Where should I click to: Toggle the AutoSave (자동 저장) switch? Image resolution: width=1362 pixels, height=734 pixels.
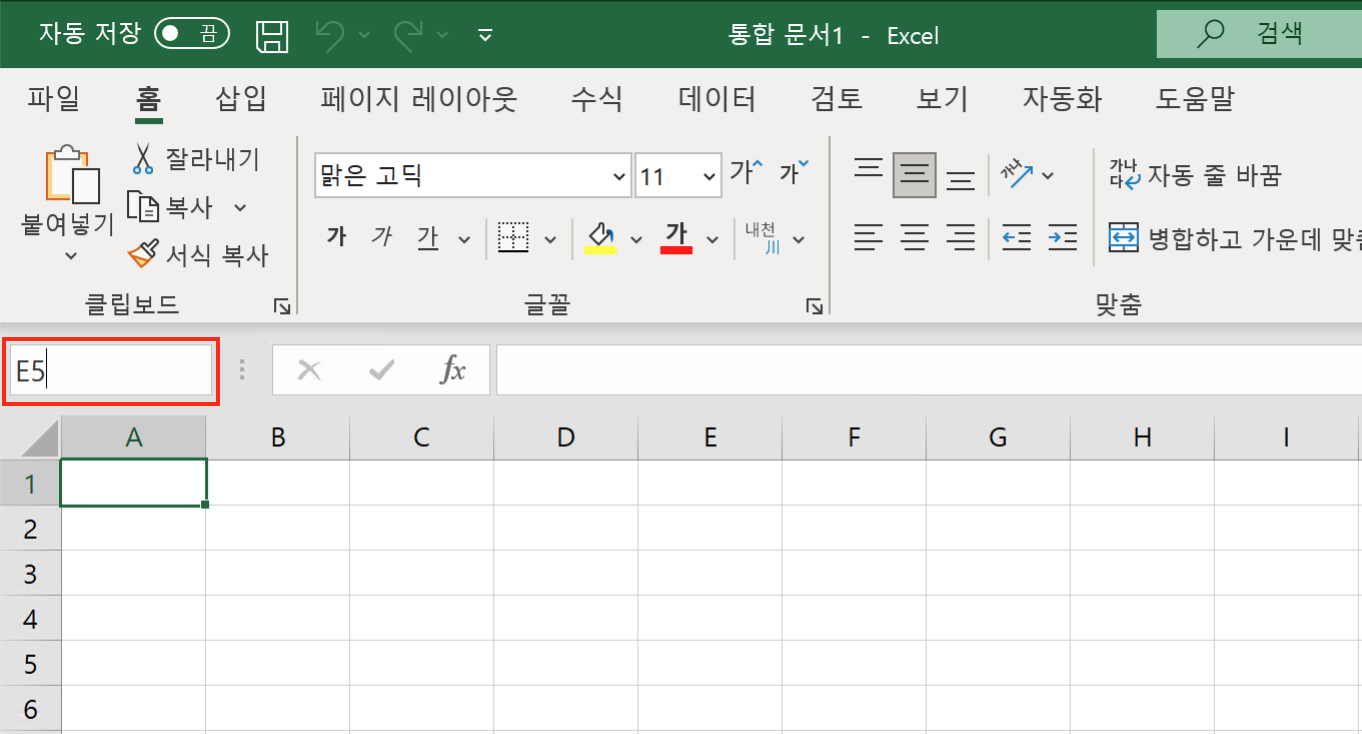(x=192, y=35)
